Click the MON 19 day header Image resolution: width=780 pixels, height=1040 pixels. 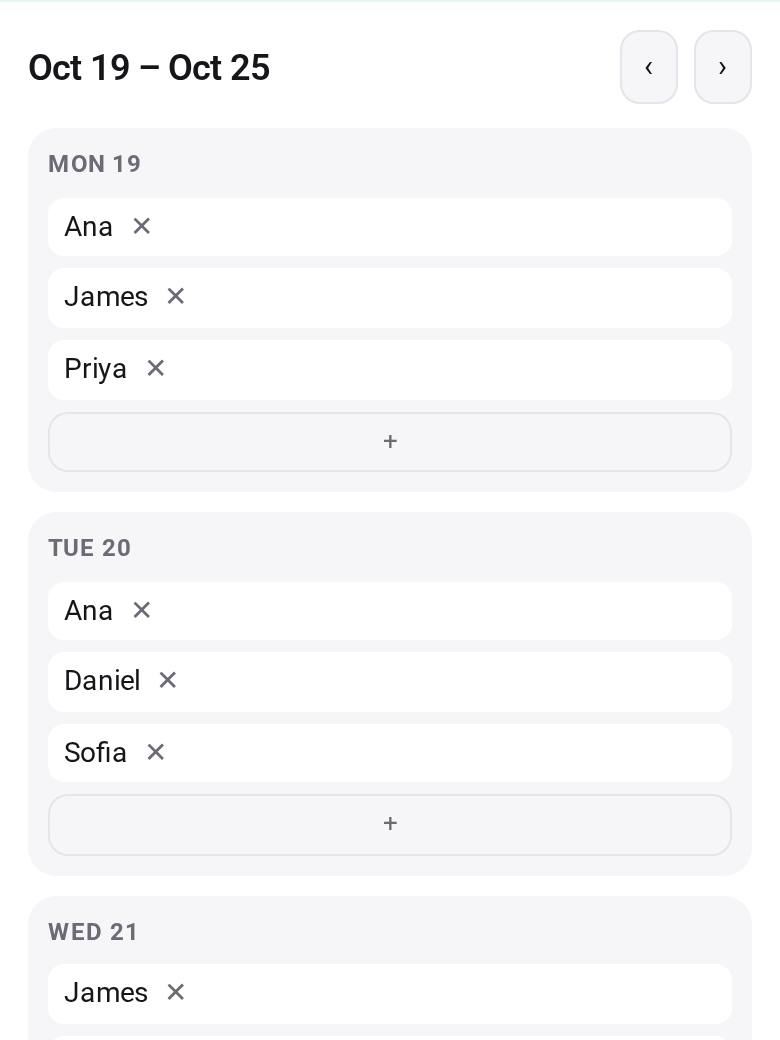94,164
